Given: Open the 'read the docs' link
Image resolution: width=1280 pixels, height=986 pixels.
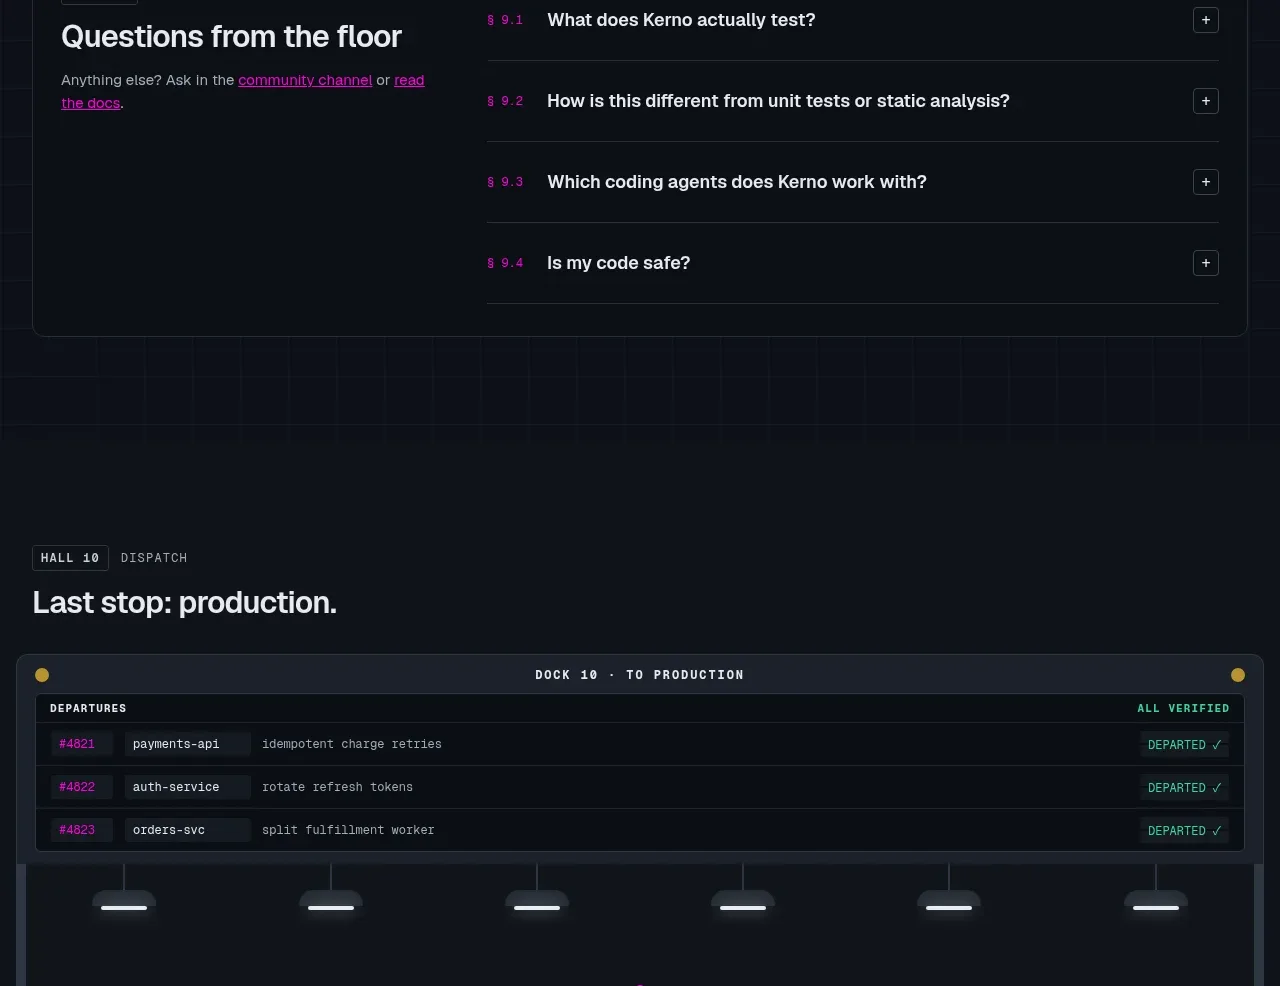Looking at the screenshot, I should tap(409, 80).
